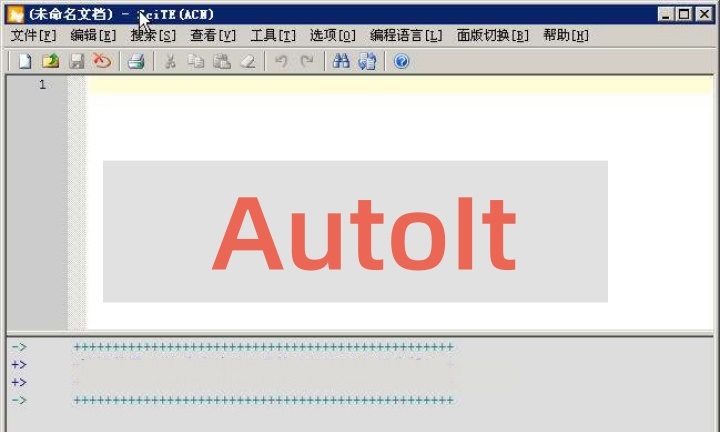Open the 文件[F] menu

(34, 35)
